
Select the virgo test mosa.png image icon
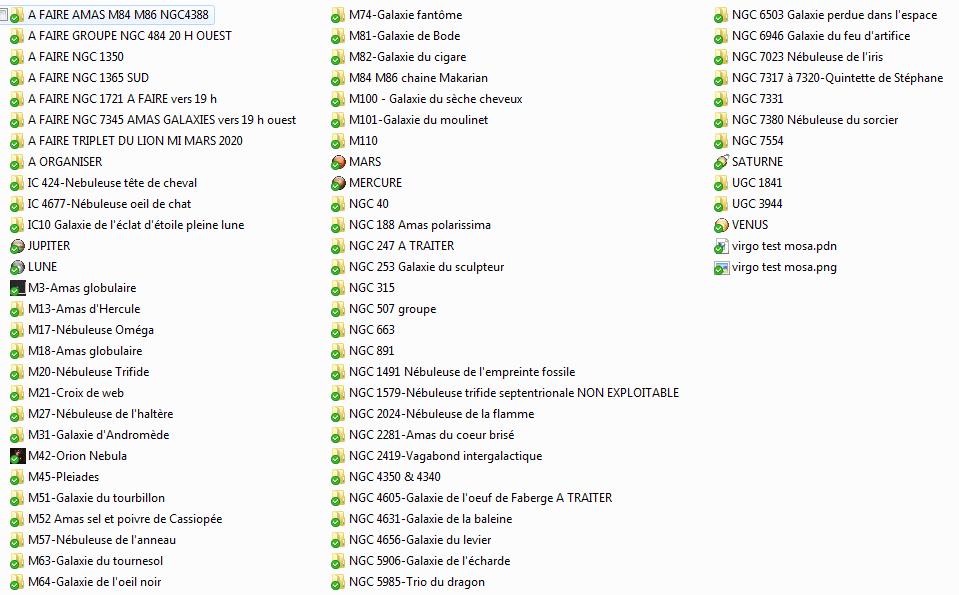(721, 267)
